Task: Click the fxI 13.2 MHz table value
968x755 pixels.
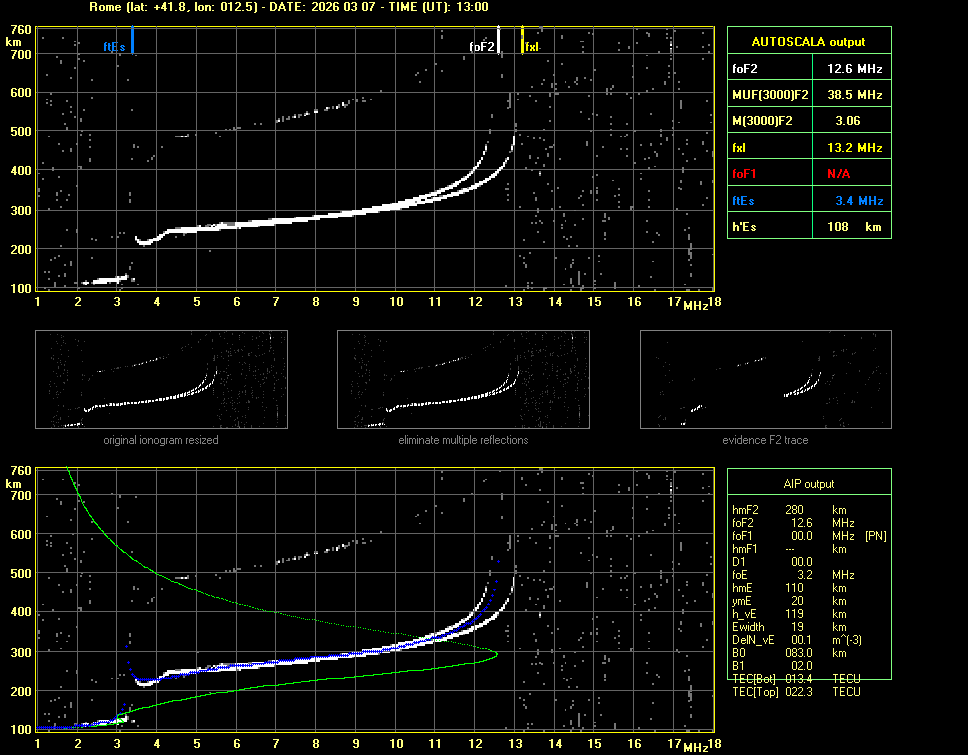Action: pos(854,147)
